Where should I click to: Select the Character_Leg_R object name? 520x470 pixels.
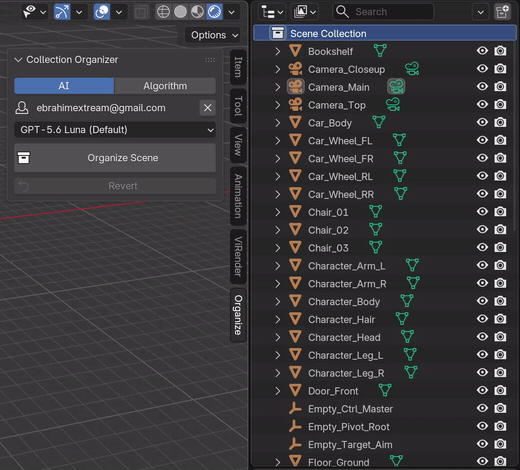coord(346,373)
